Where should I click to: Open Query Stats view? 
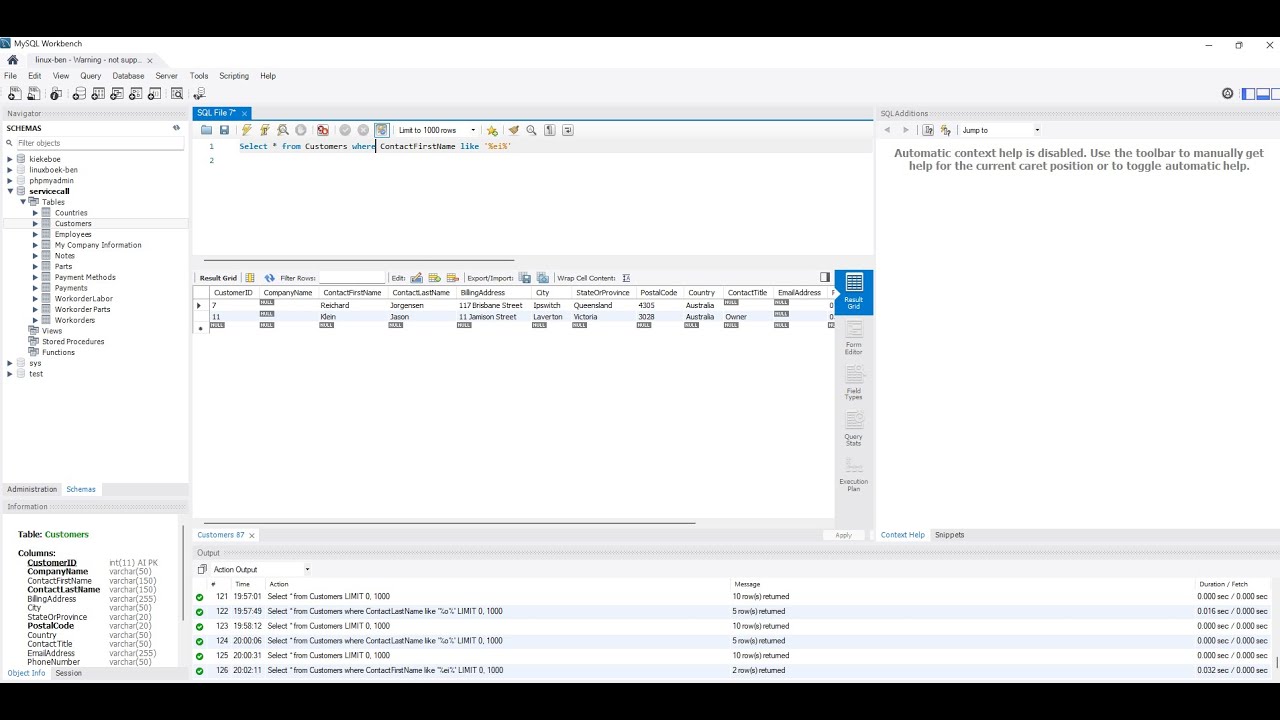click(x=854, y=429)
